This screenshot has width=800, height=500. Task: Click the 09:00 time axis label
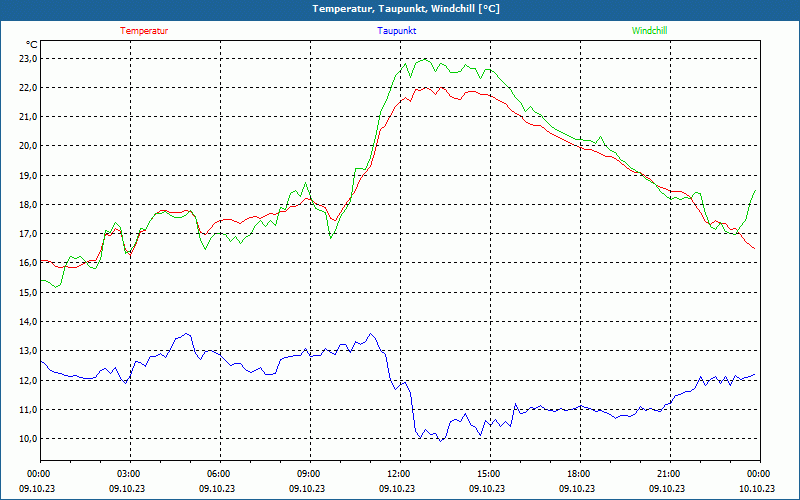point(311,474)
